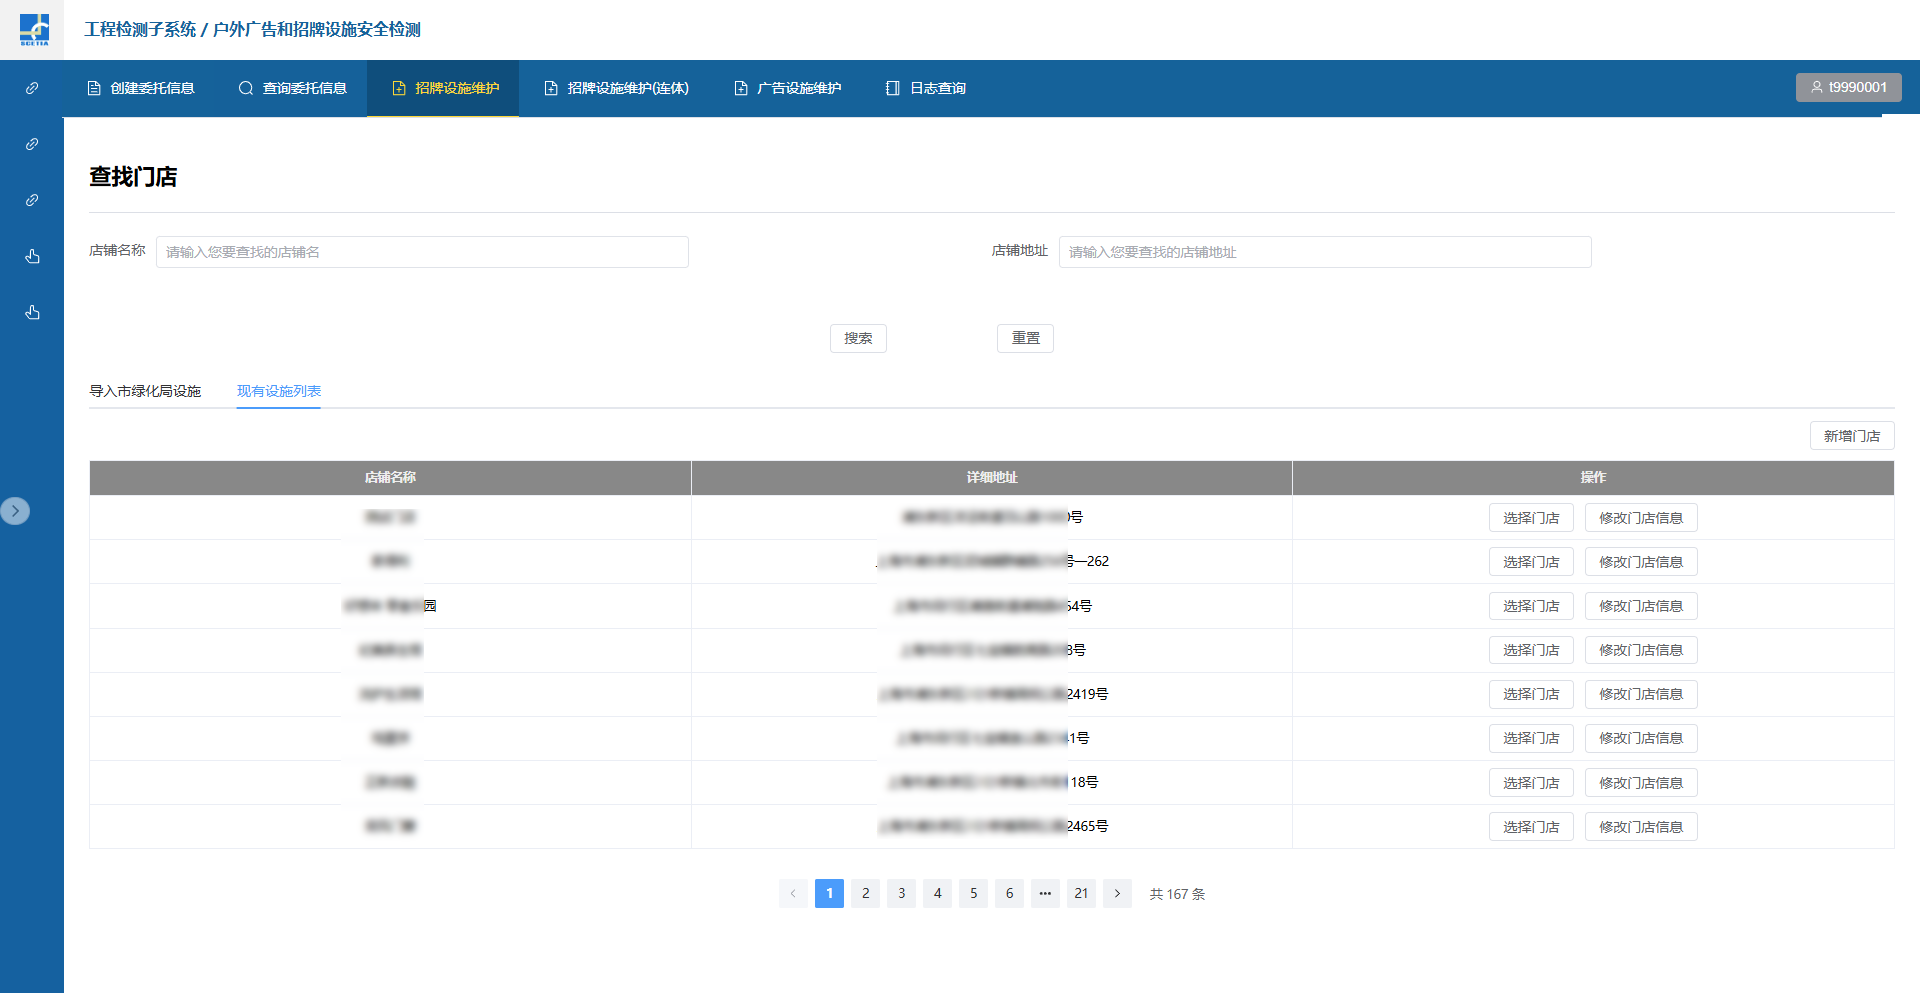Focus the 店铺地址 search input field

coord(1324,252)
